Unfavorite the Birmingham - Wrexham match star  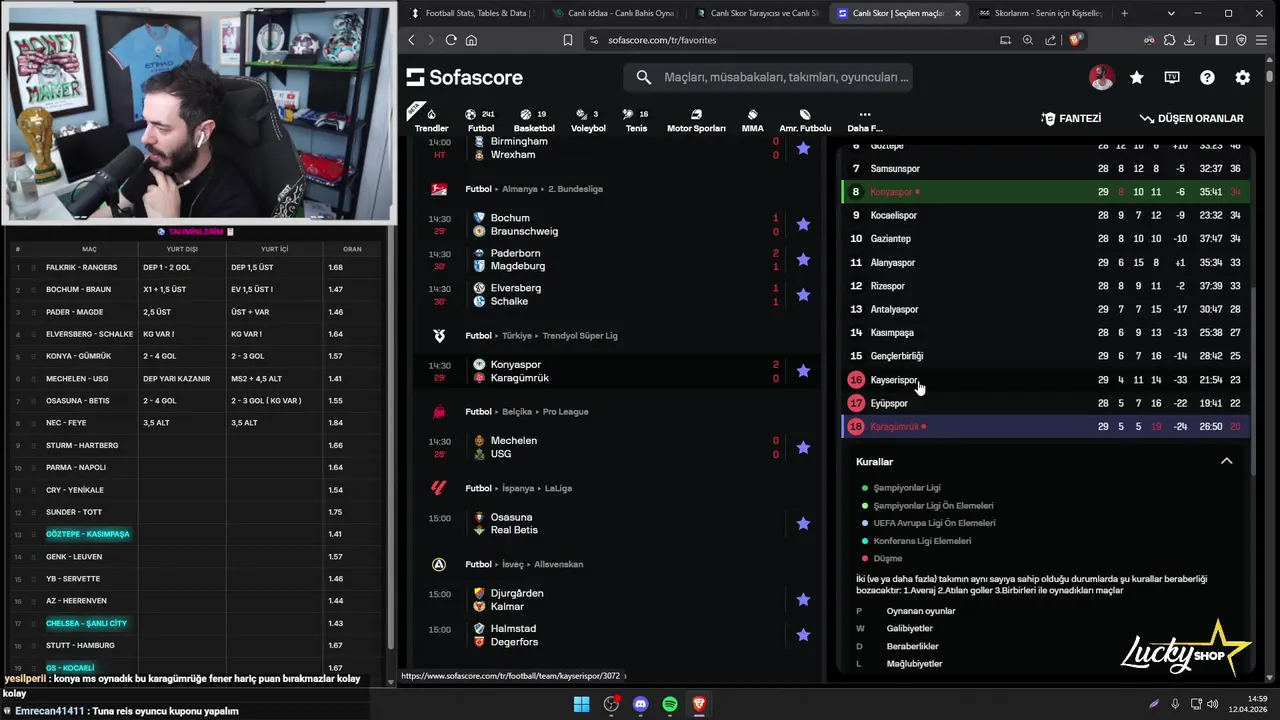(x=803, y=148)
